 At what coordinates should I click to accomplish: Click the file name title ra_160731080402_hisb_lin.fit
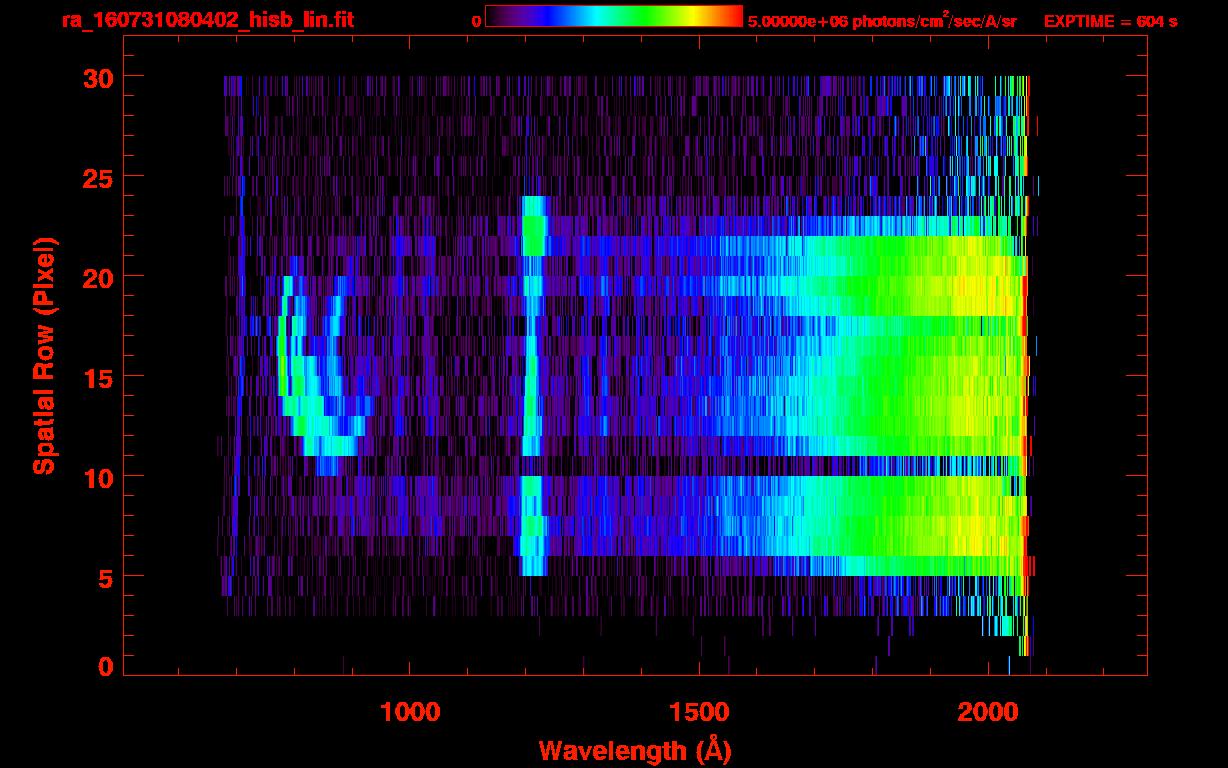tap(206, 20)
